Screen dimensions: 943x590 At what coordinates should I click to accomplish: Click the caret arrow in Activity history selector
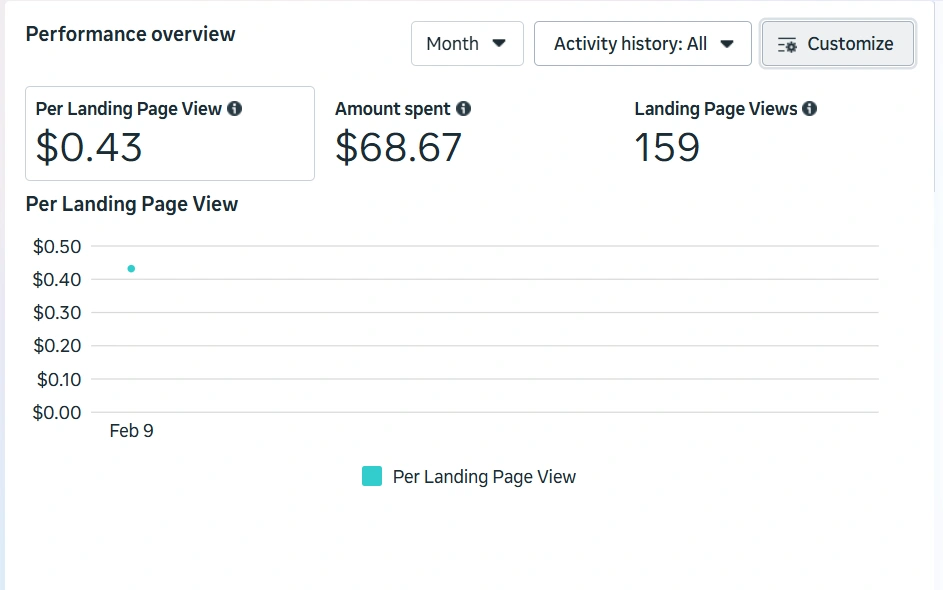click(x=727, y=44)
